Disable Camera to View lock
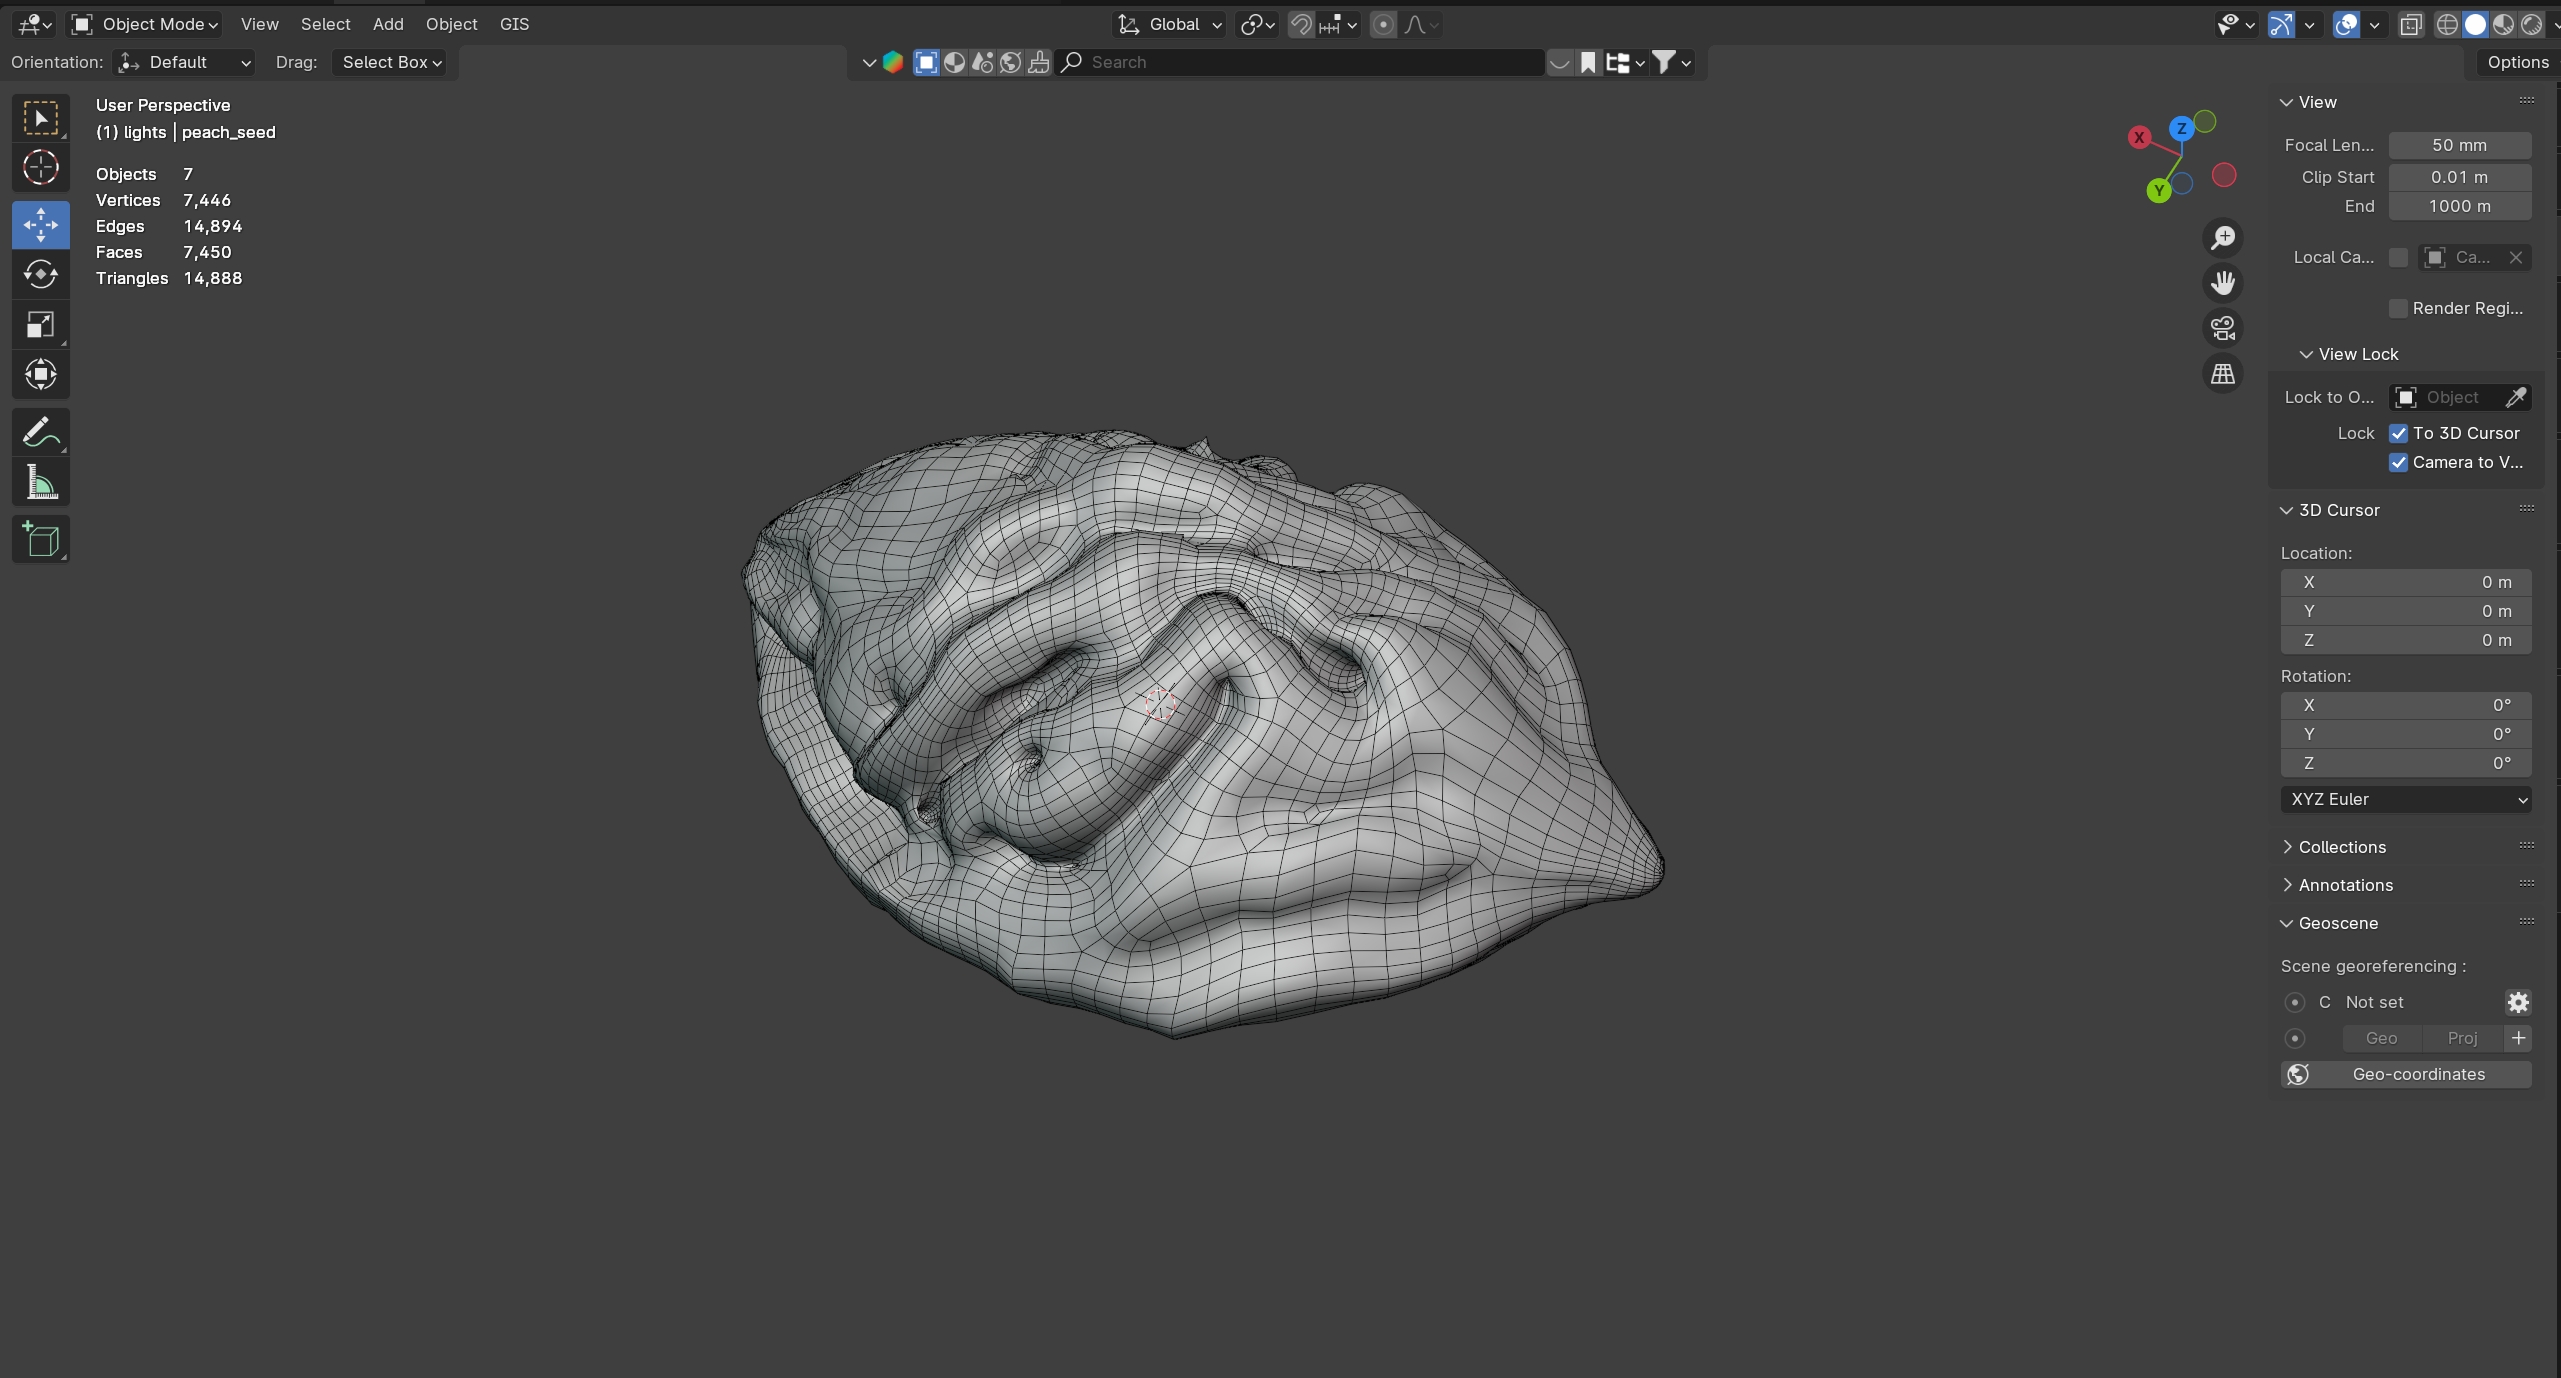The image size is (2561, 1378). [2398, 462]
